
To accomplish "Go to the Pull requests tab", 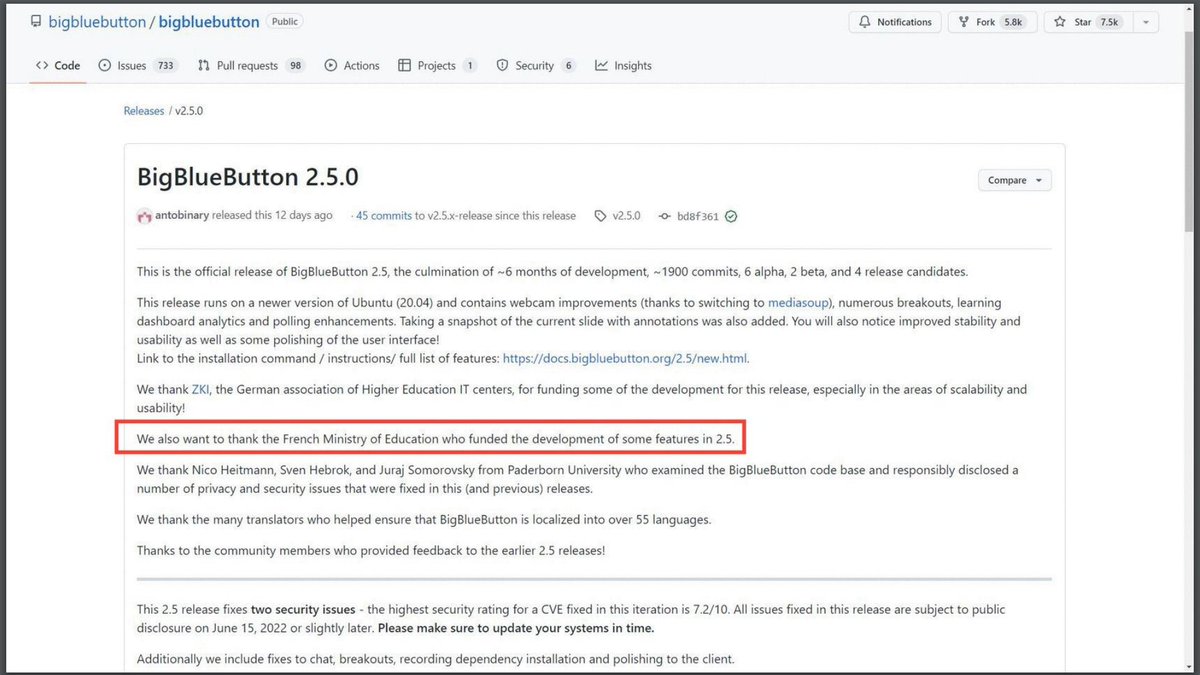I will coord(251,66).
